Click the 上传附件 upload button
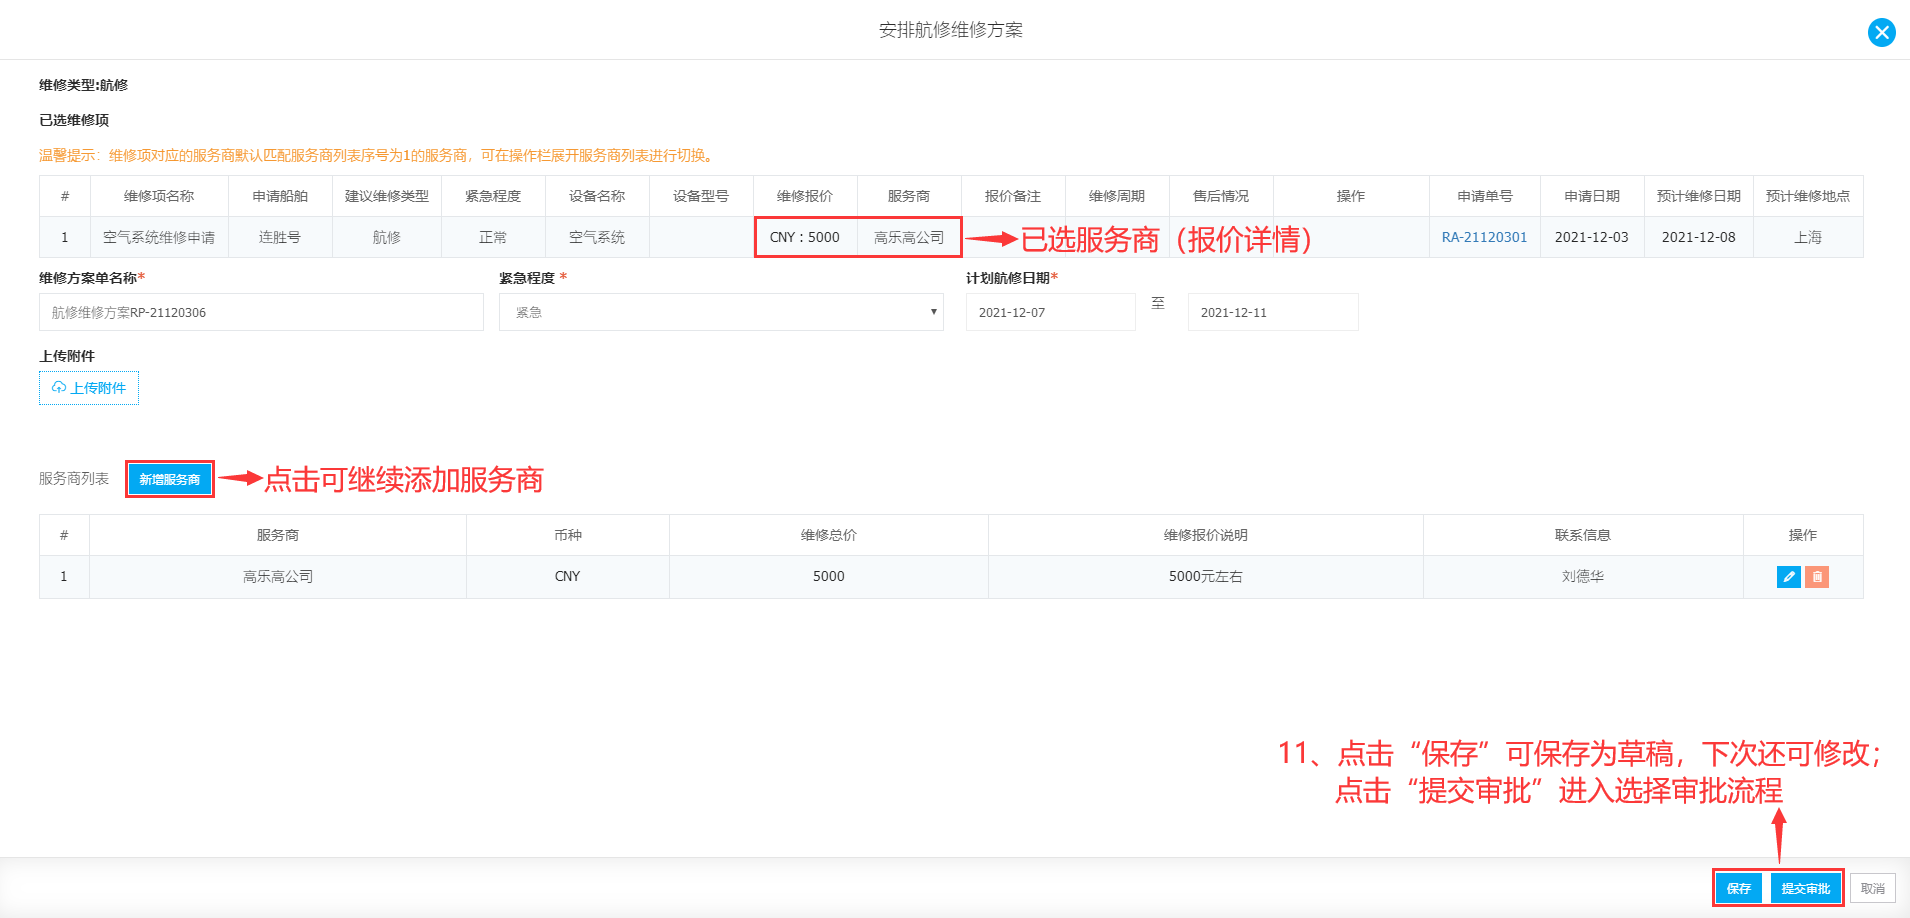 click(89, 388)
